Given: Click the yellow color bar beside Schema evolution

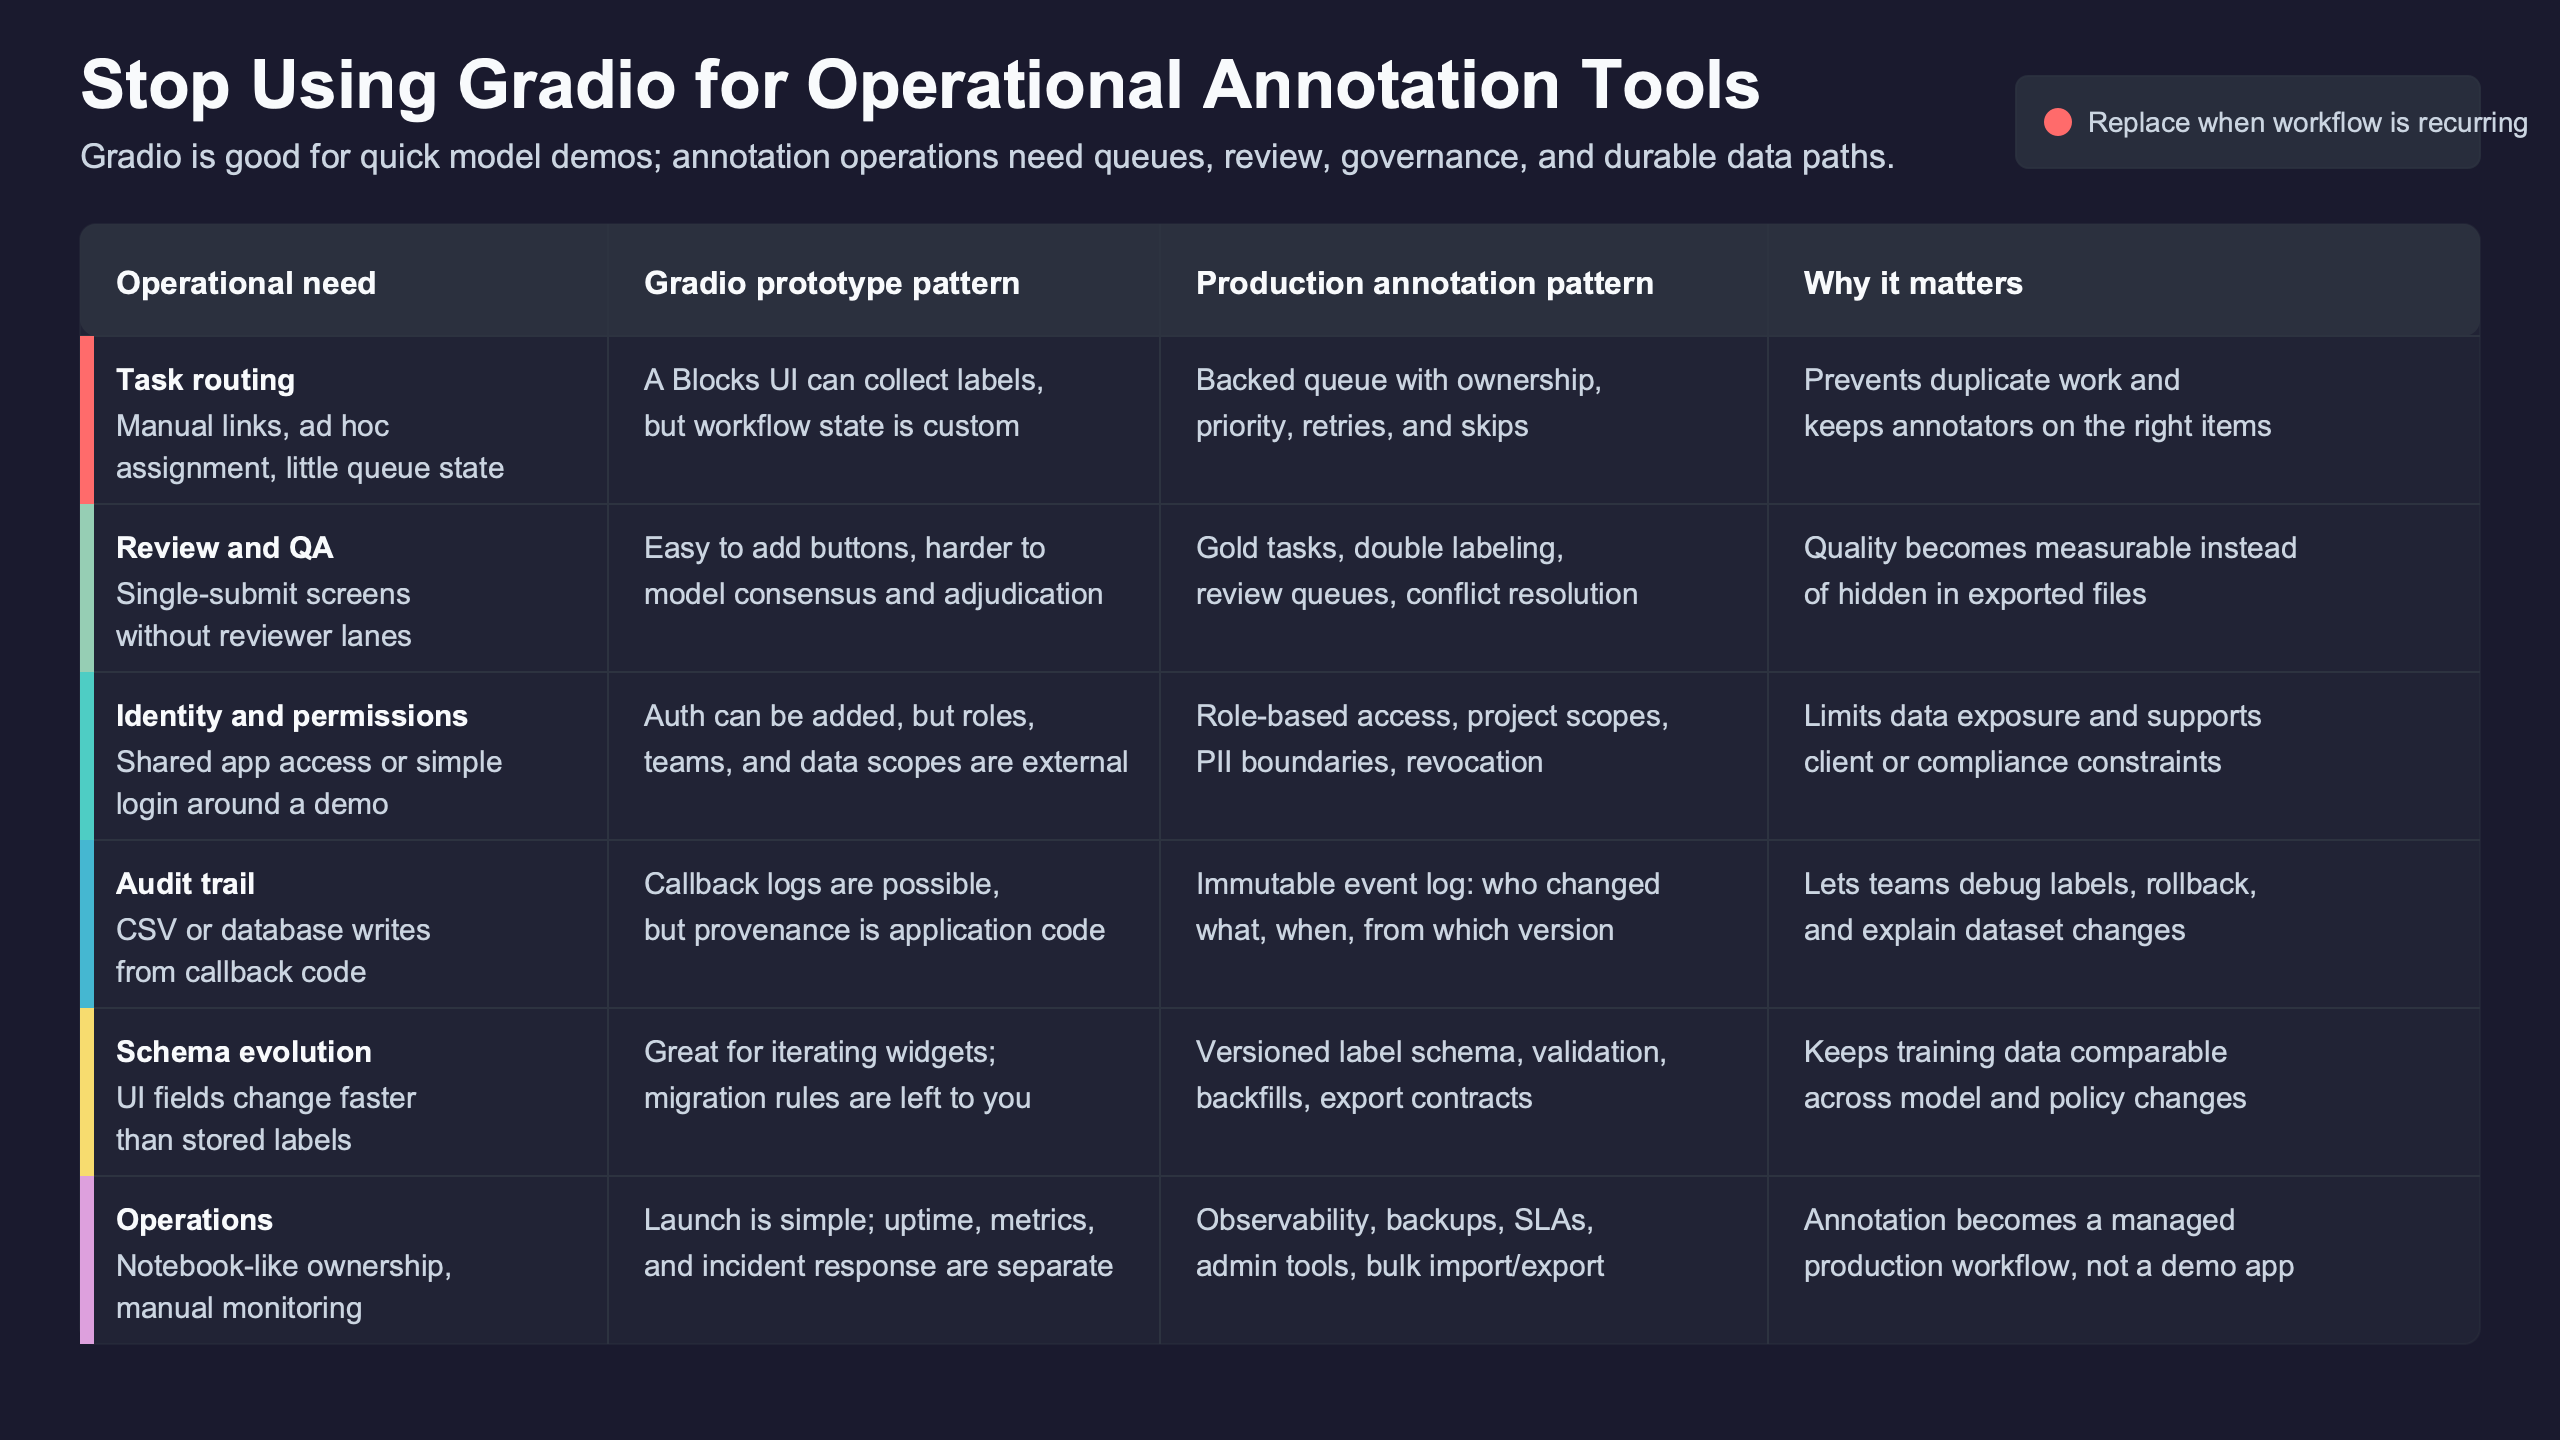Looking at the screenshot, I should pyautogui.click(x=87, y=1092).
